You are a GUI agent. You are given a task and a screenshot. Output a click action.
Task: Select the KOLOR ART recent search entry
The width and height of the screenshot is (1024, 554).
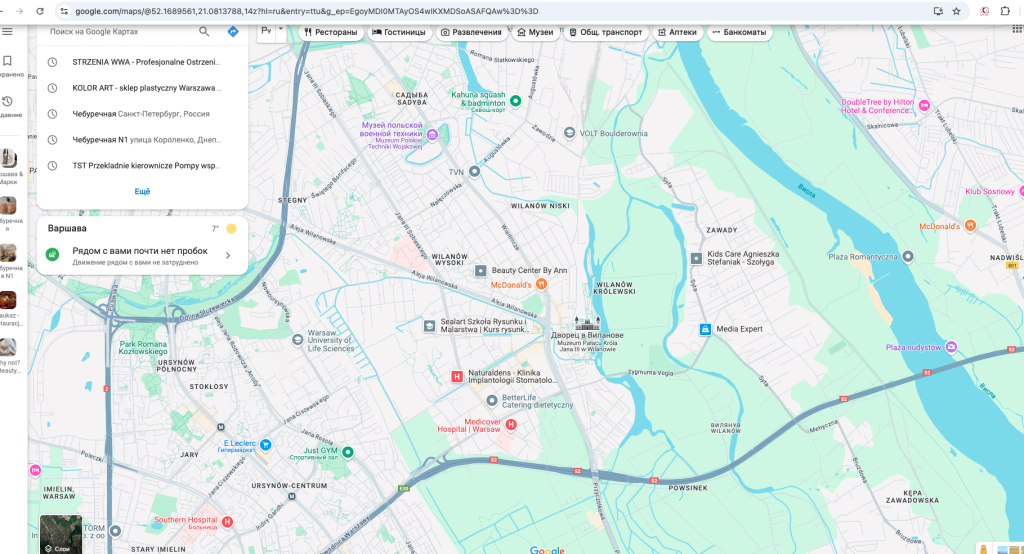[x=145, y=87]
